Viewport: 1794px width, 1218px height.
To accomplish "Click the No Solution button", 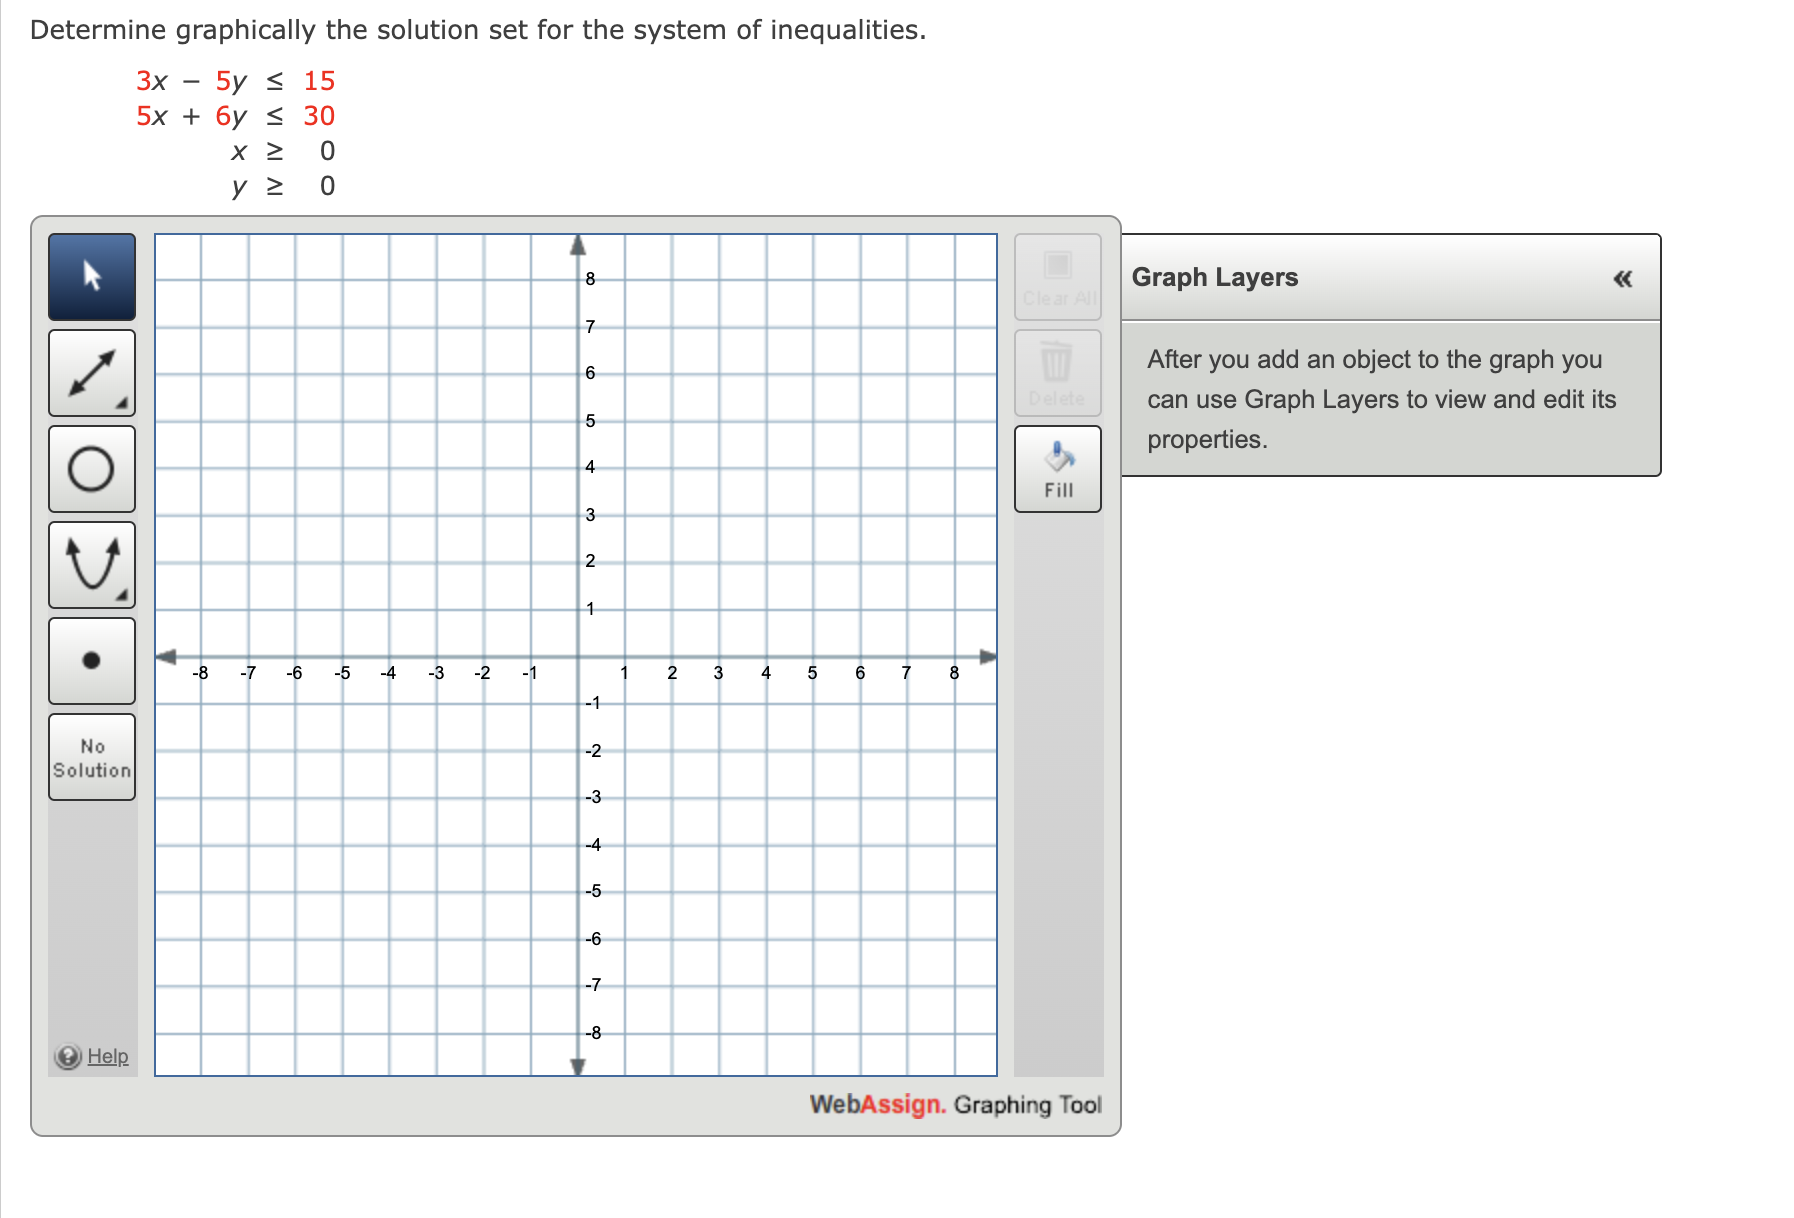I will point(90,757).
